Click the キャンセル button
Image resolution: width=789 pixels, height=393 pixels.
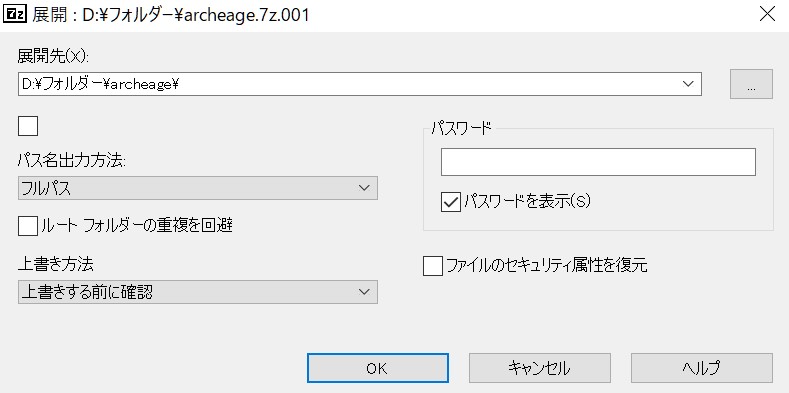click(x=539, y=368)
